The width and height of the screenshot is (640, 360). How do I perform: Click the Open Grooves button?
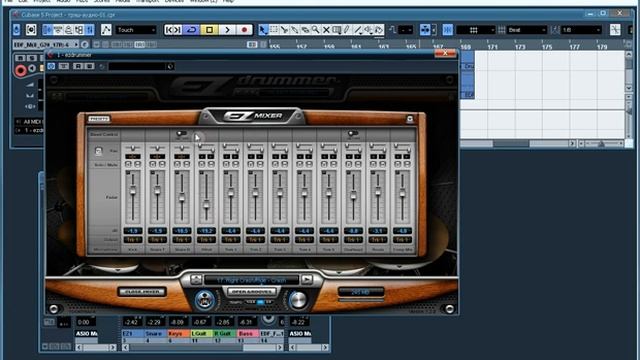pyautogui.click(x=251, y=292)
